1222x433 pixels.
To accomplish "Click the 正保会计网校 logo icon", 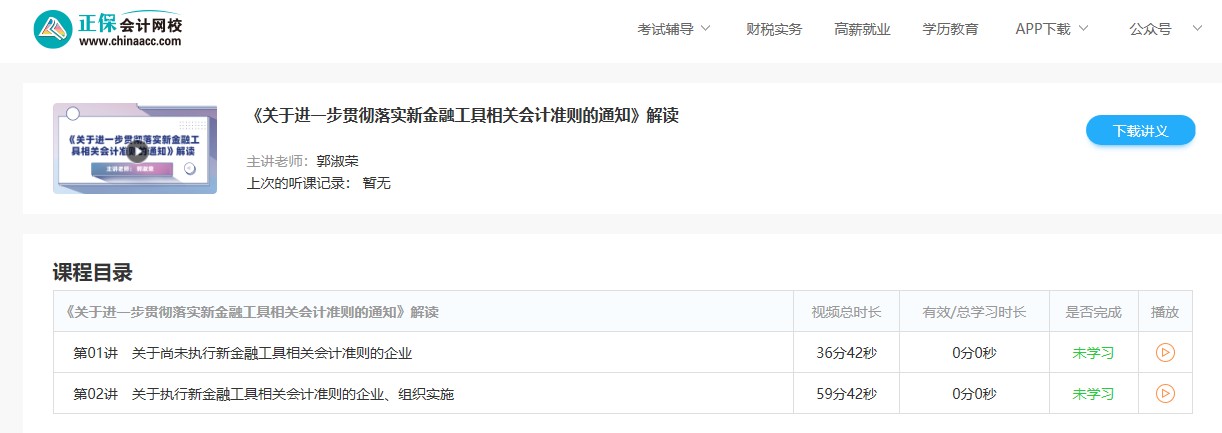I will click(54, 30).
